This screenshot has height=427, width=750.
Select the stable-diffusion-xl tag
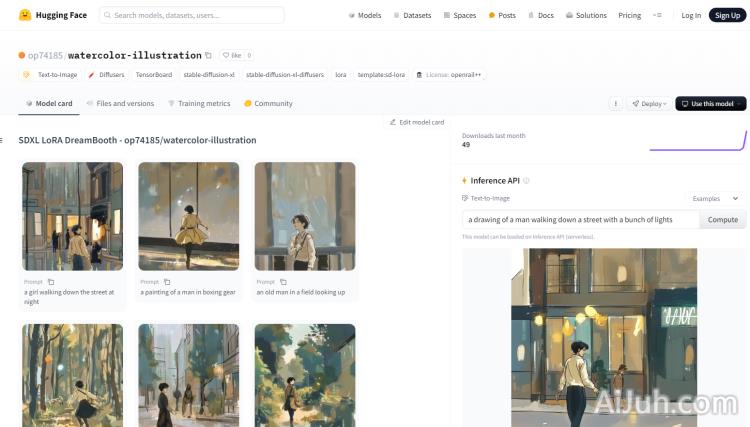point(208,75)
